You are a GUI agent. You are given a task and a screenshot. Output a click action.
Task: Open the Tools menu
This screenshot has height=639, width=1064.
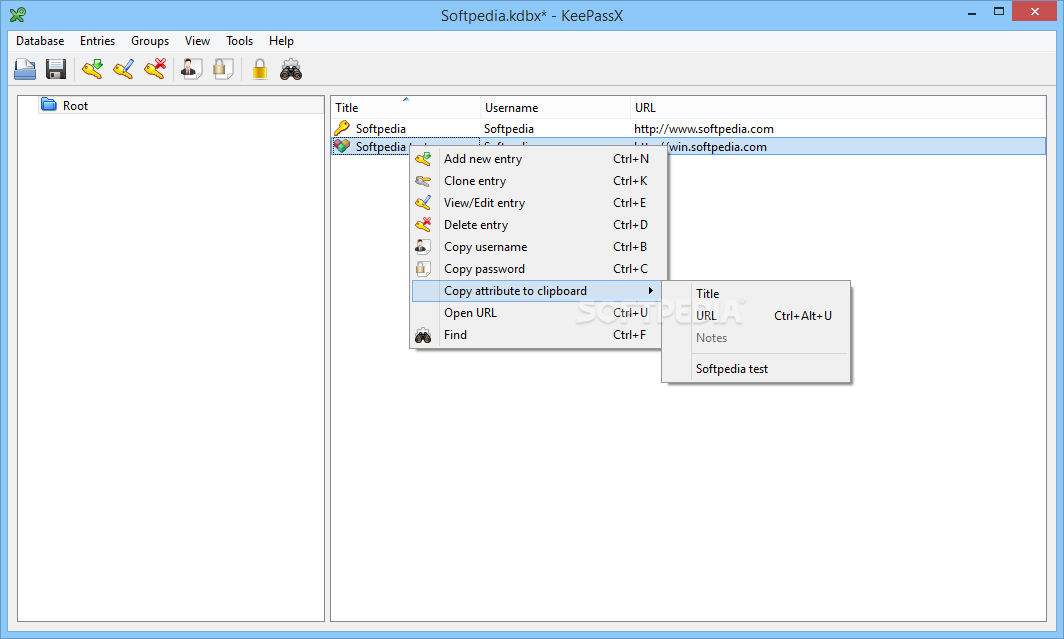239,41
